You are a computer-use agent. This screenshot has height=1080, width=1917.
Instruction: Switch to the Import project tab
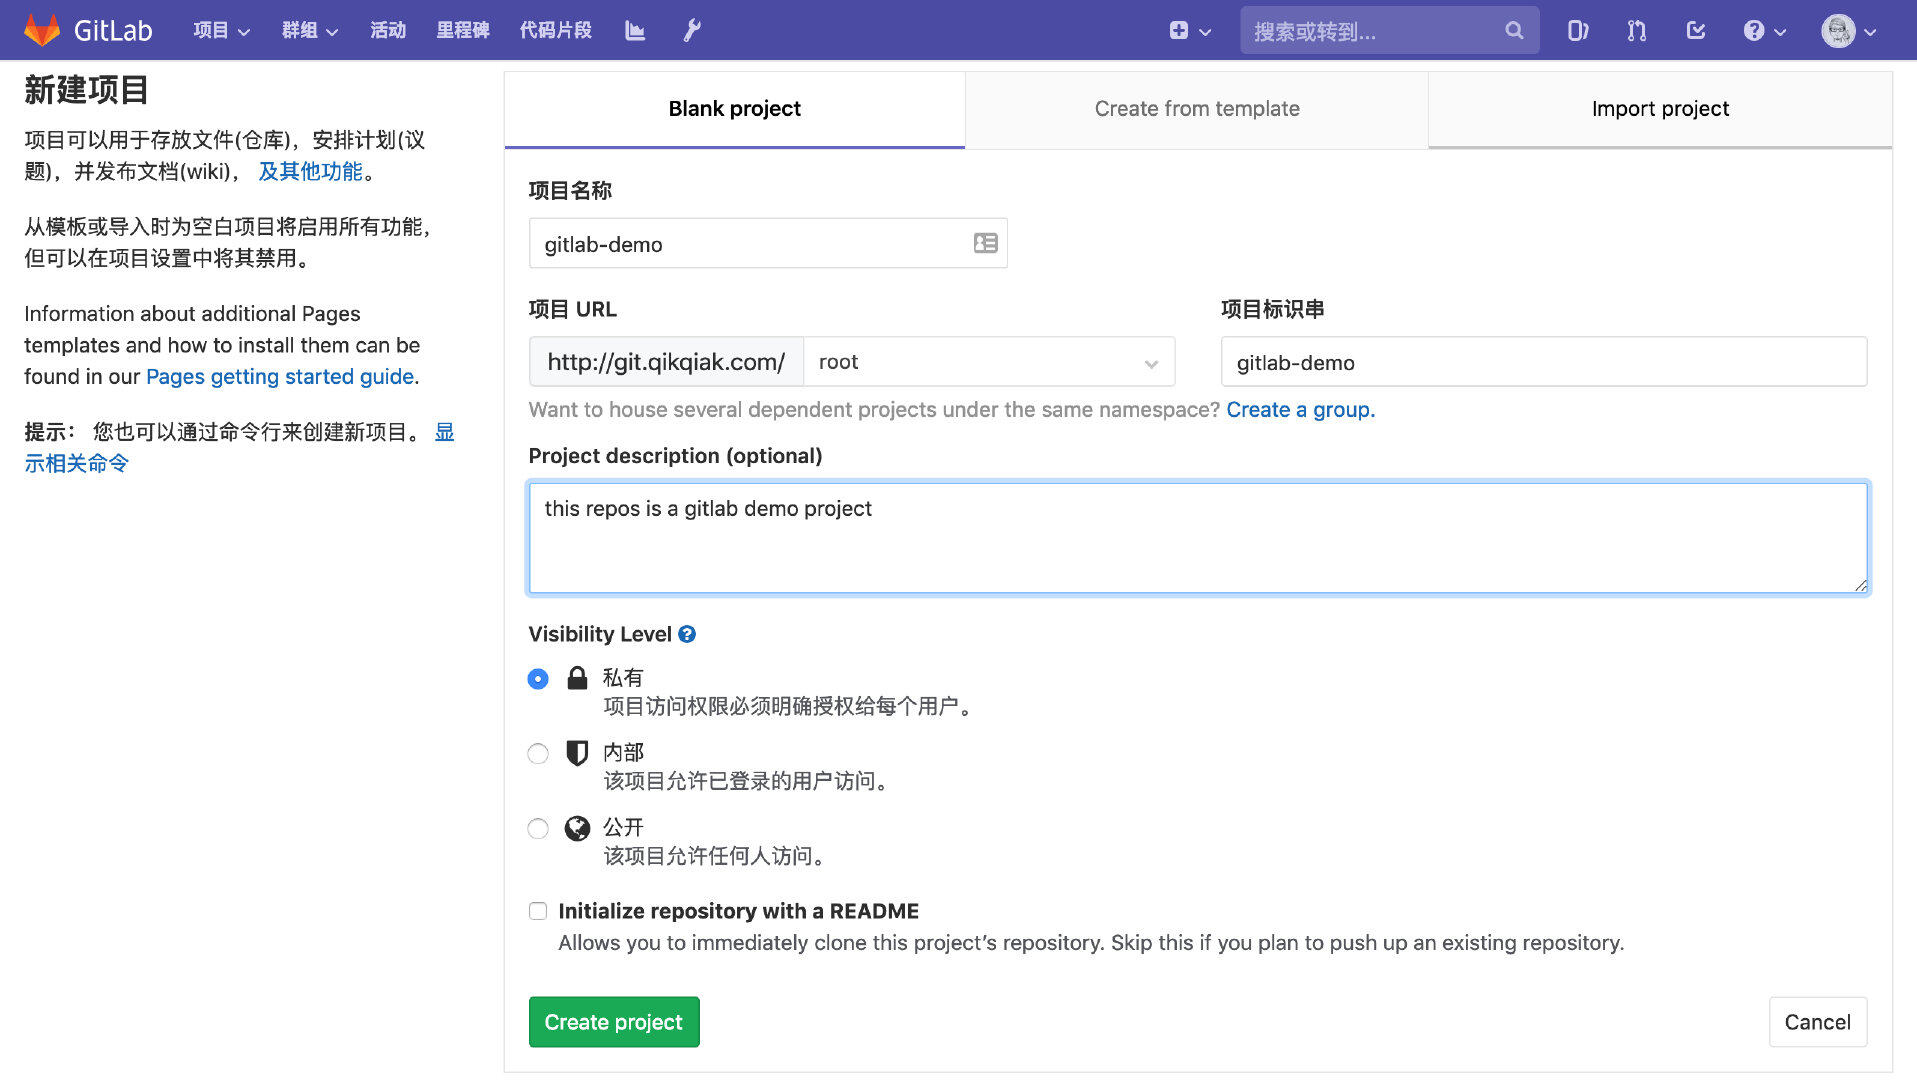(x=1660, y=109)
